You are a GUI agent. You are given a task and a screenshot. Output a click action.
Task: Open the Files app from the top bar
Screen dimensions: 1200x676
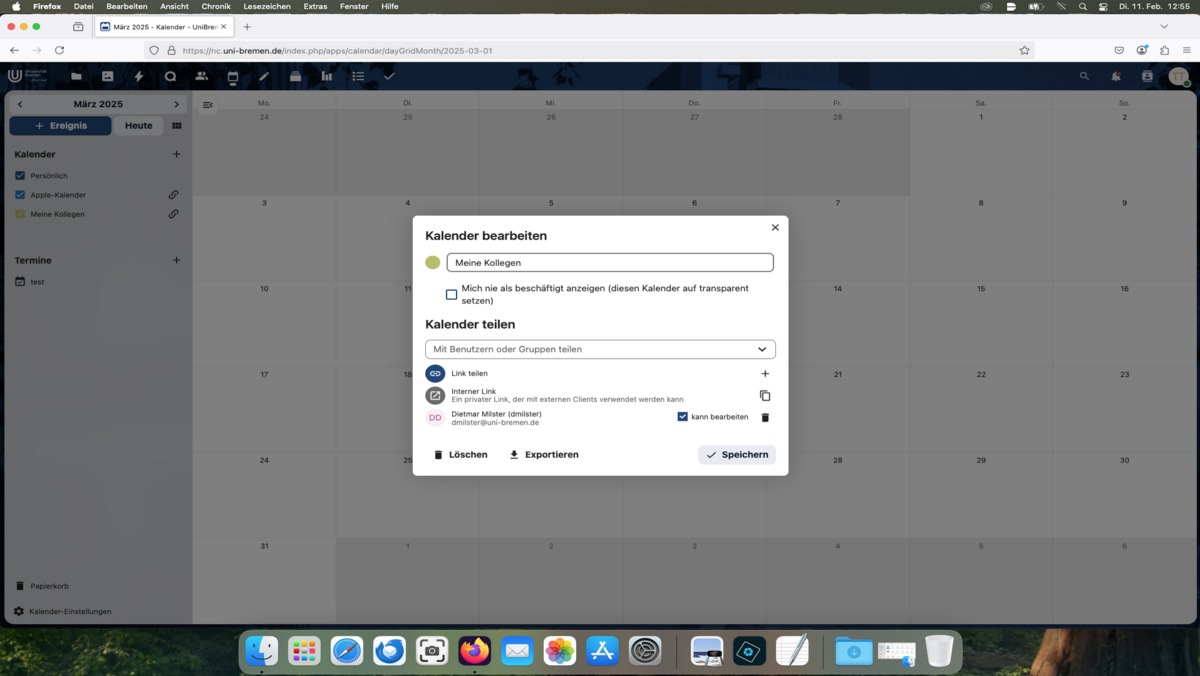76,76
